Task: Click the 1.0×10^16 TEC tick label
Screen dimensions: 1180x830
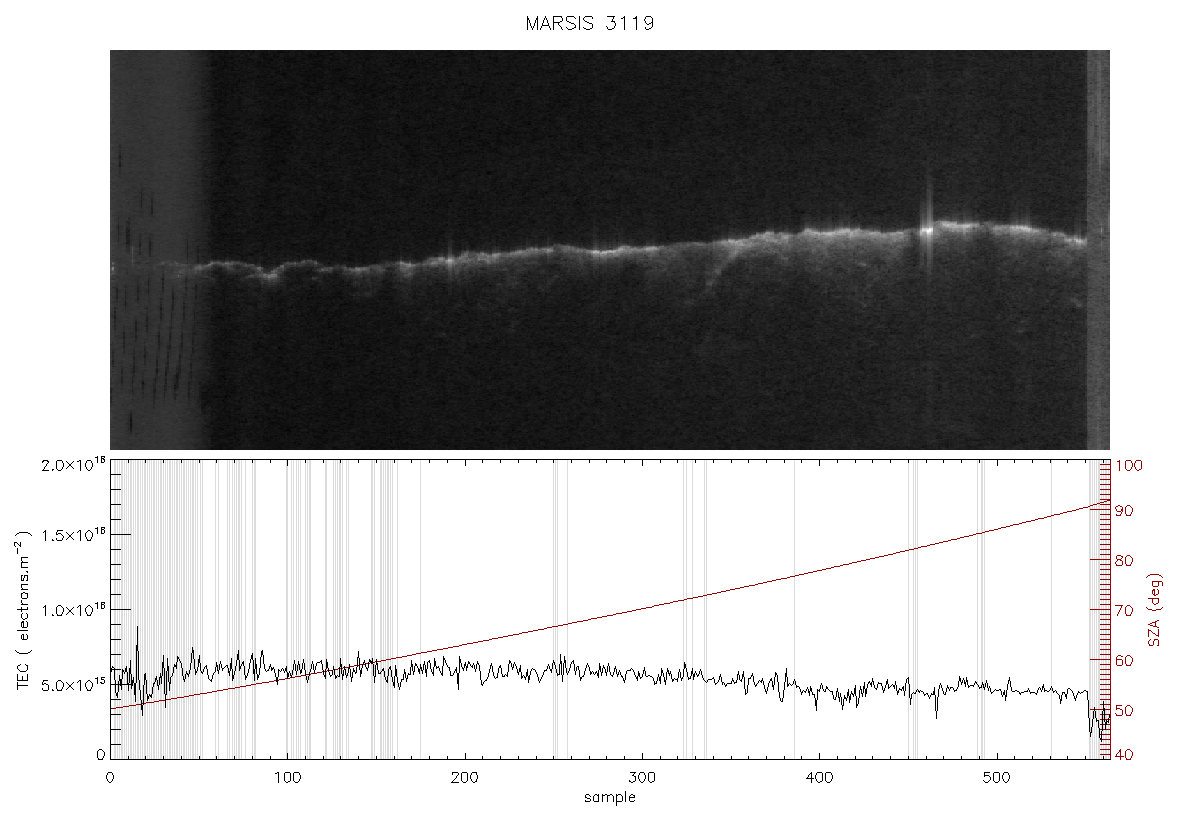Action: (73, 610)
